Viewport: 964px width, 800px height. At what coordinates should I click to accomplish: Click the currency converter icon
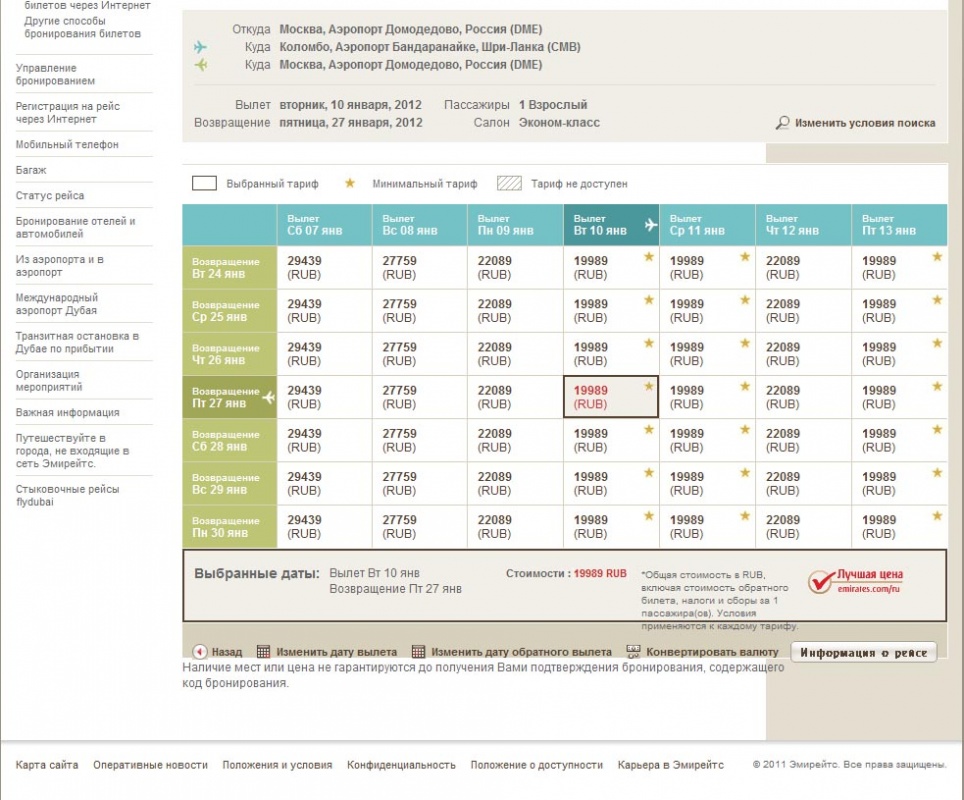633,652
